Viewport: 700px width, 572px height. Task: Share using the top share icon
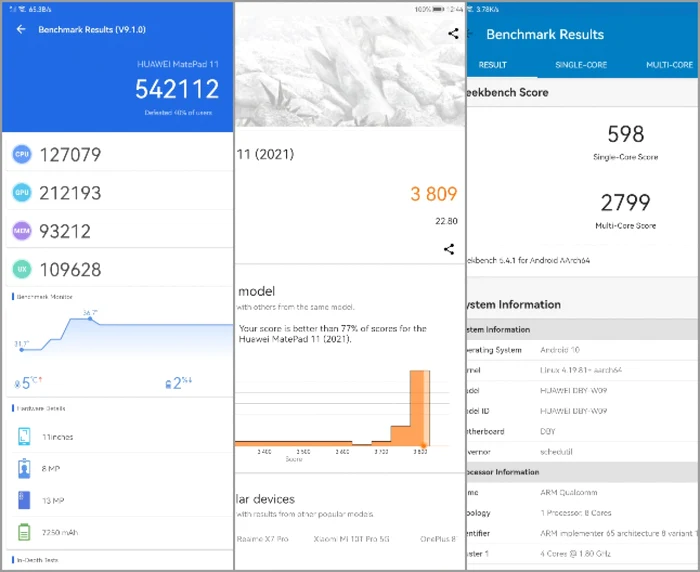coord(453,33)
